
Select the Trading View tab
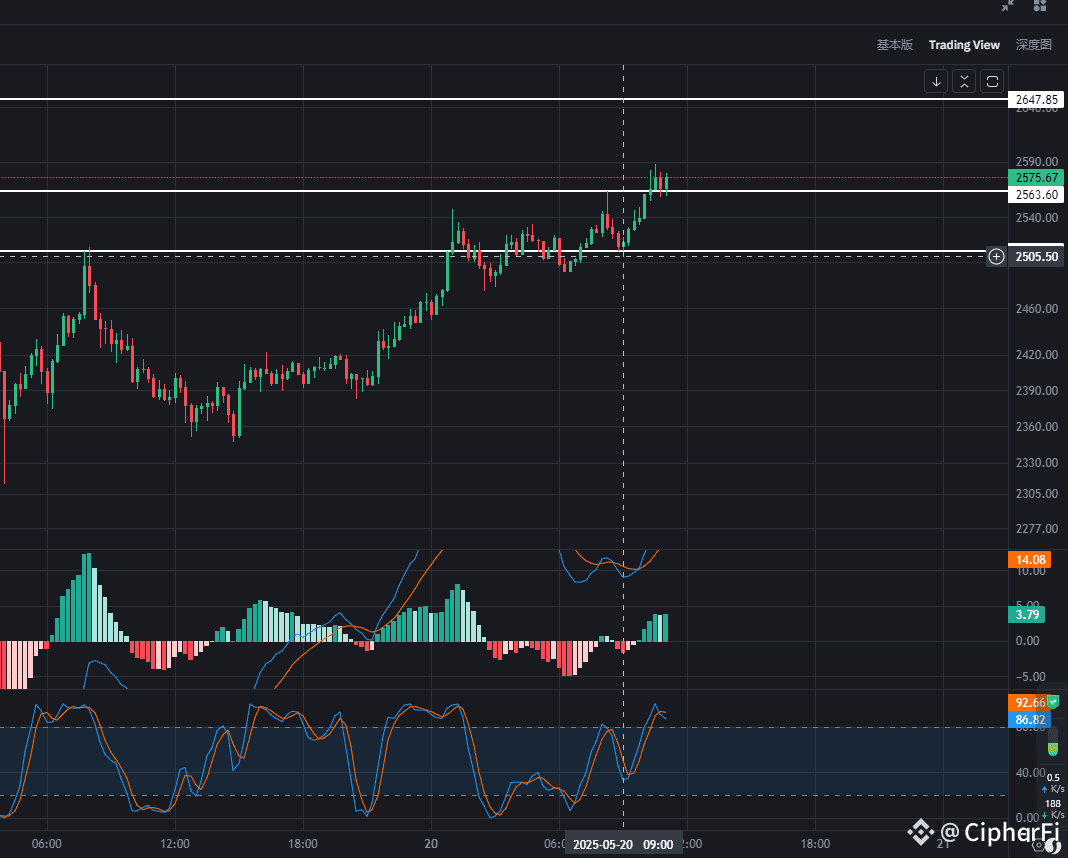click(x=964, y=45)
